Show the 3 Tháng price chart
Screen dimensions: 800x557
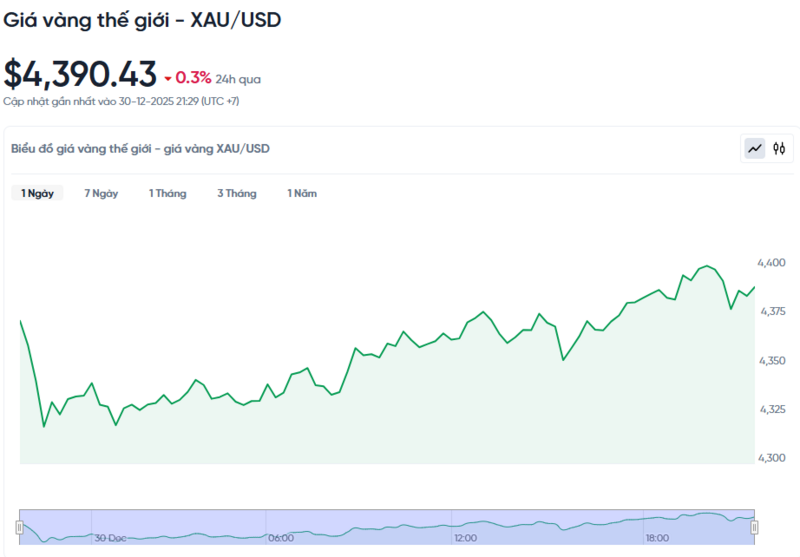pos(236,193)
